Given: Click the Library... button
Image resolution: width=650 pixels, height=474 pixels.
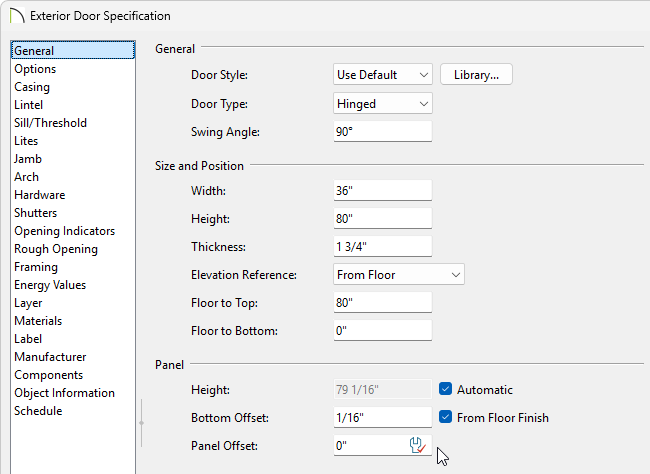Looking at the screenshot, I should click(476, 75).
